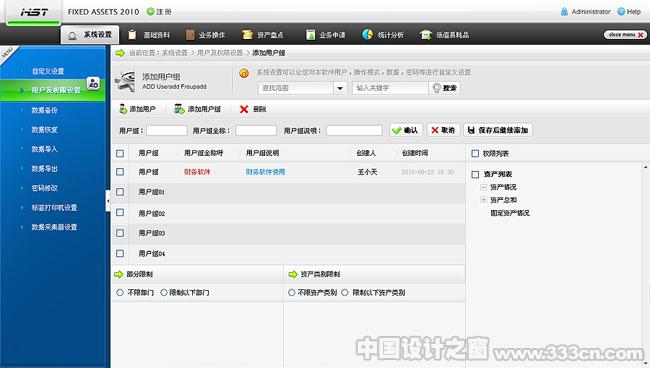Select 不限资产类别 radio button
The width and height of the screenshot is (650, 368).
pyautogui.click(x=291, y=293)
